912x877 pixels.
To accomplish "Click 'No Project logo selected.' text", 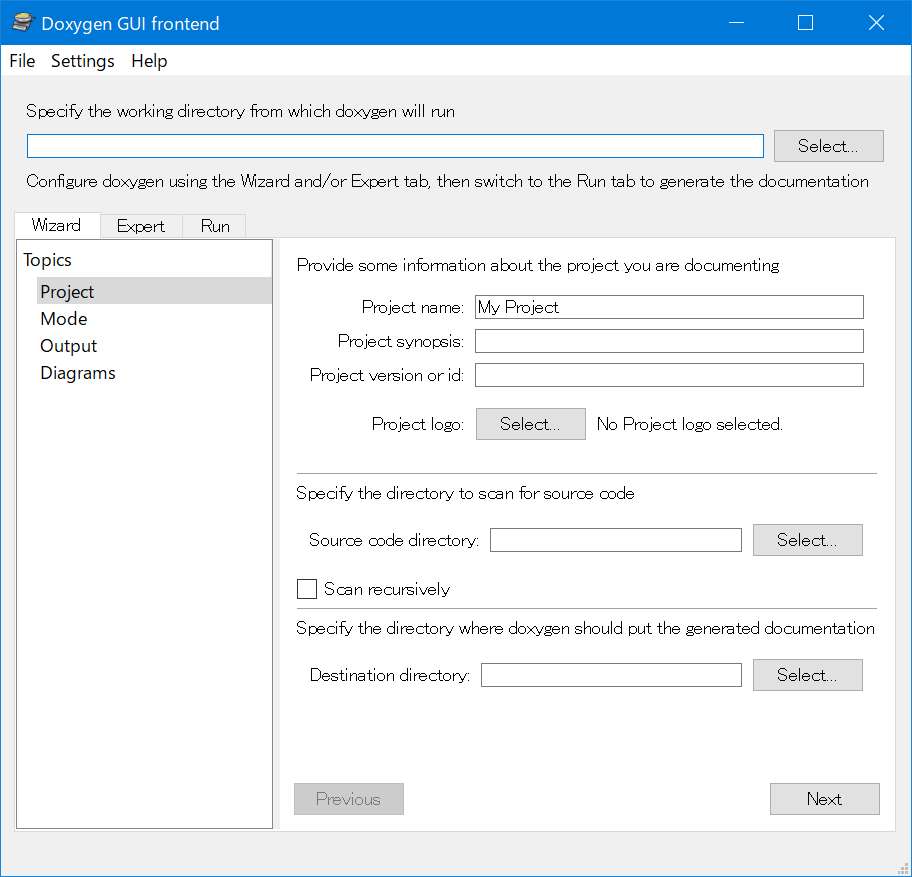I will pos(689,424).
